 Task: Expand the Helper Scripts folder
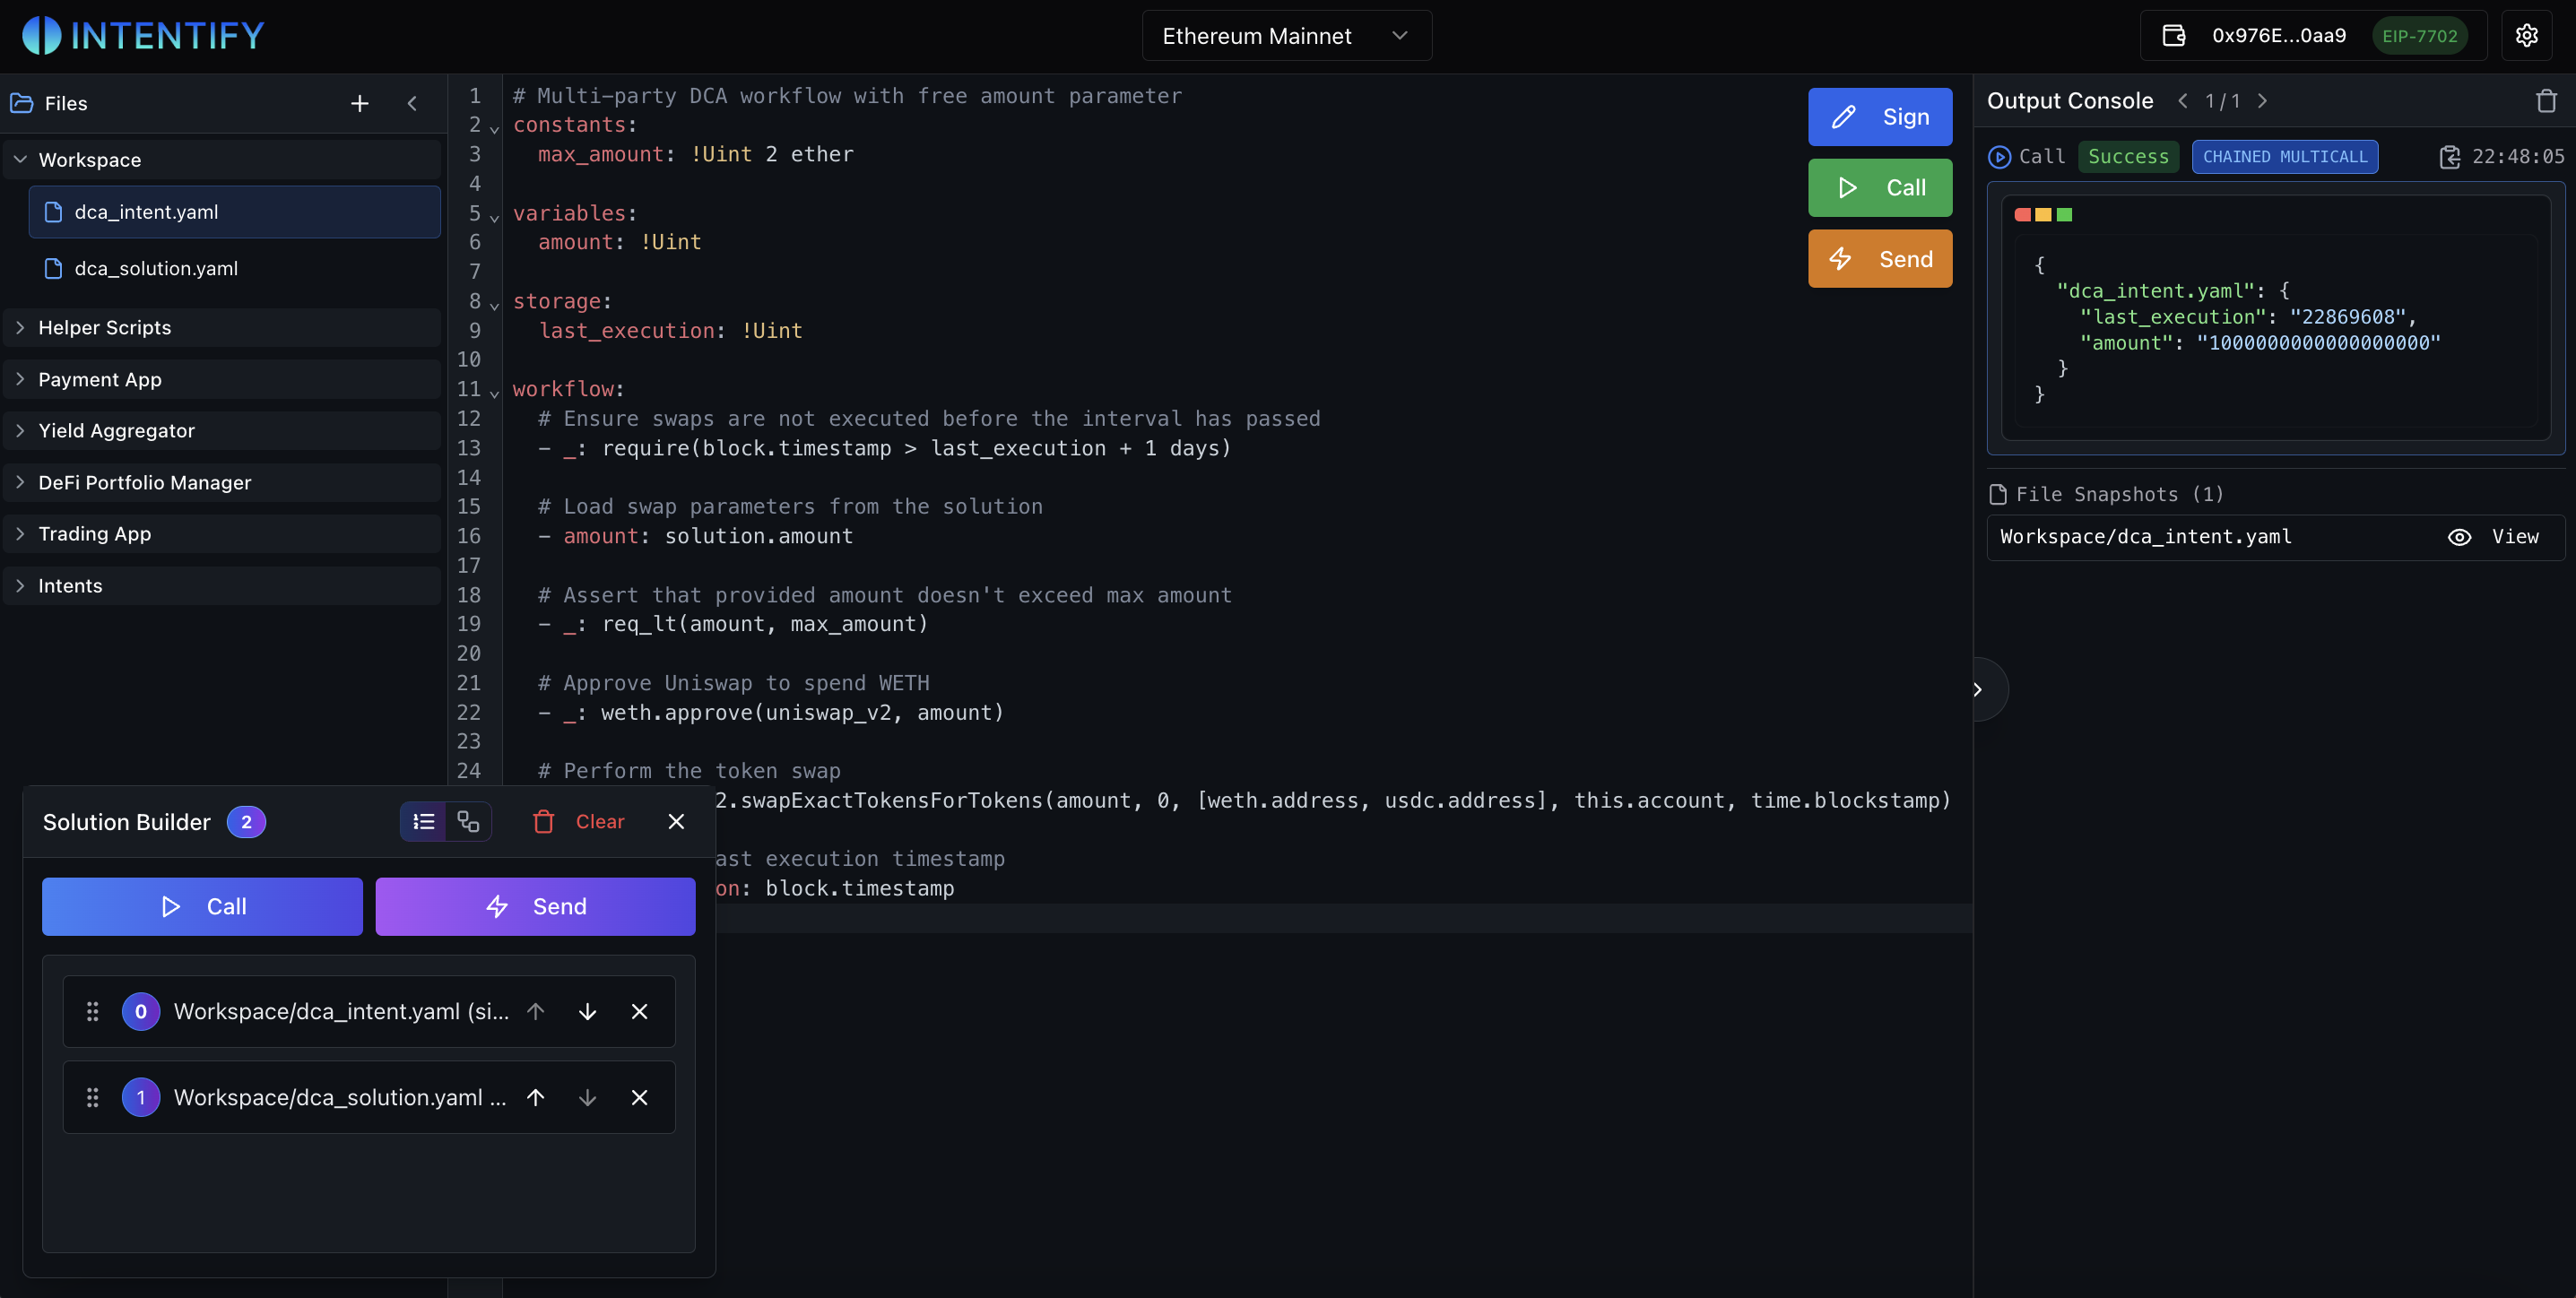coord(222,328)
